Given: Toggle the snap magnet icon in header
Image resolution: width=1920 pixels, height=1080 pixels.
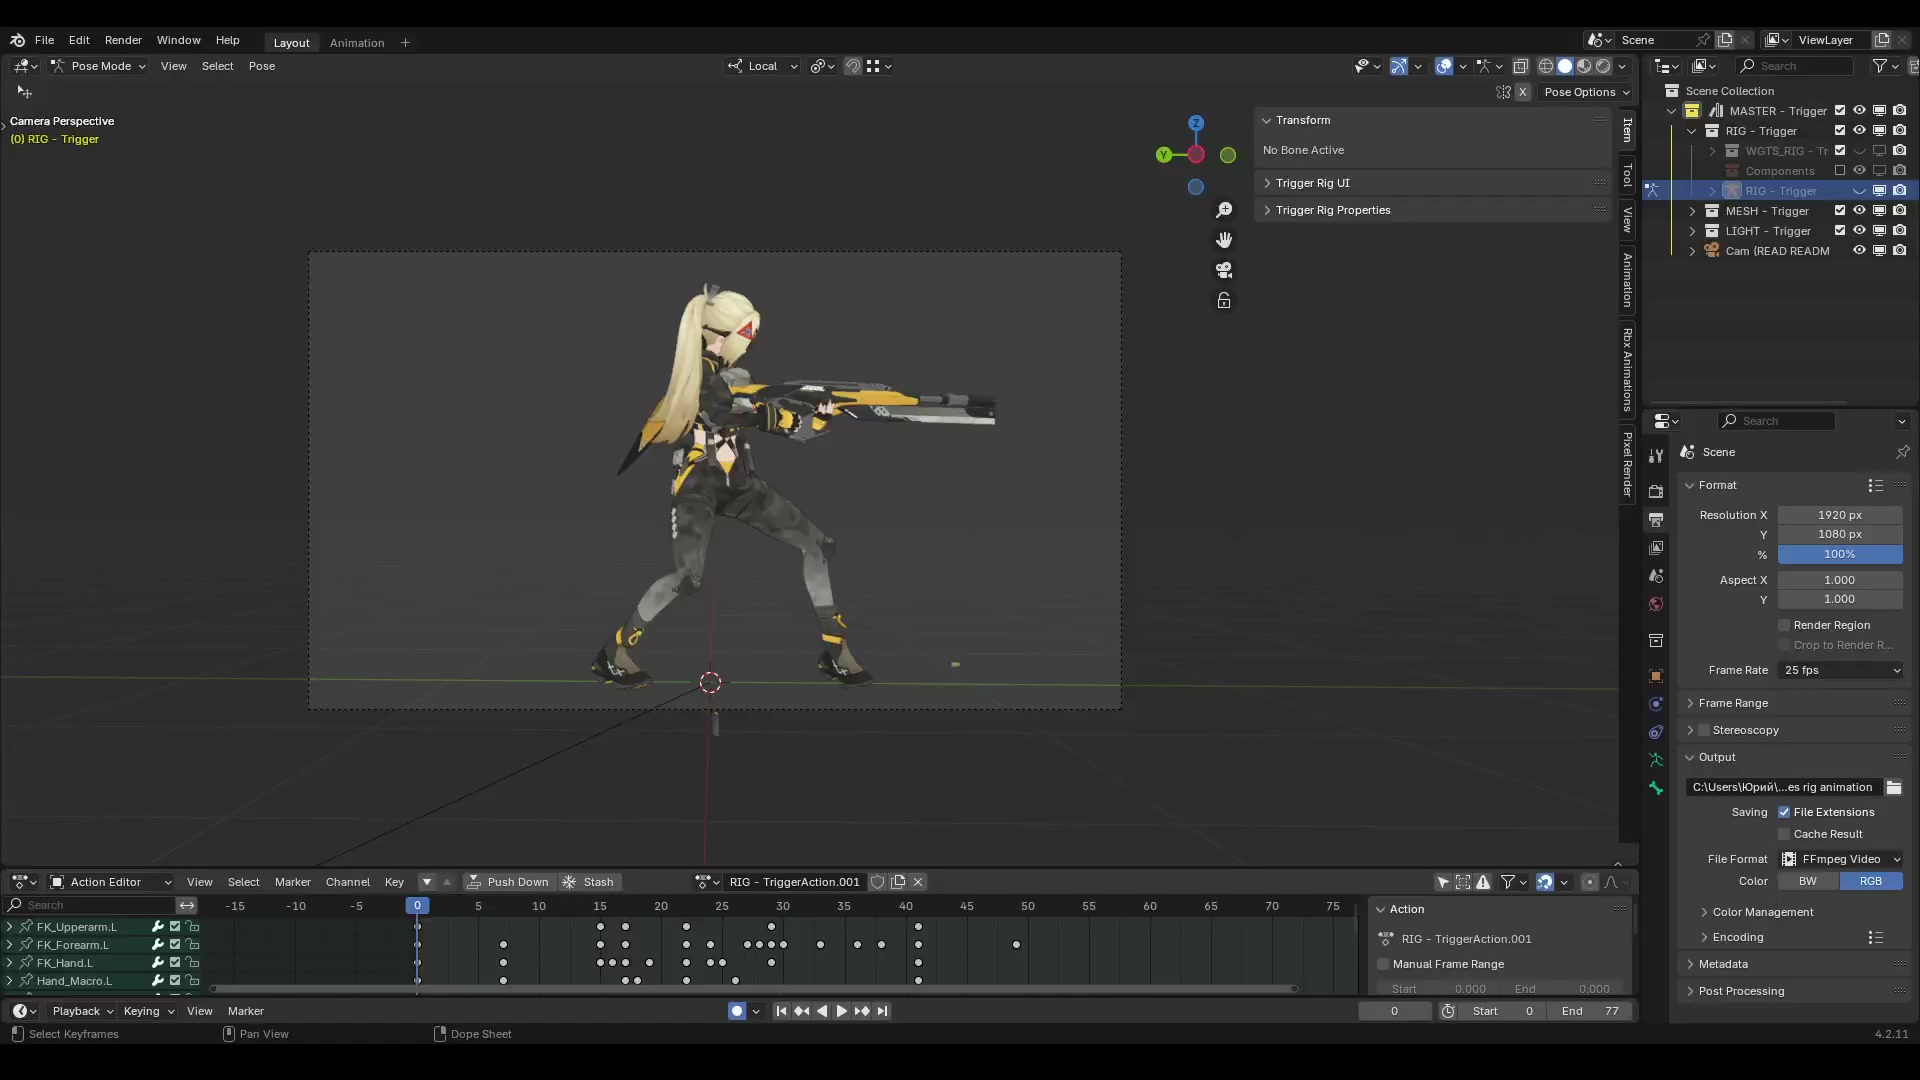Looking at the screenshot, I should (x=853, y=66).
